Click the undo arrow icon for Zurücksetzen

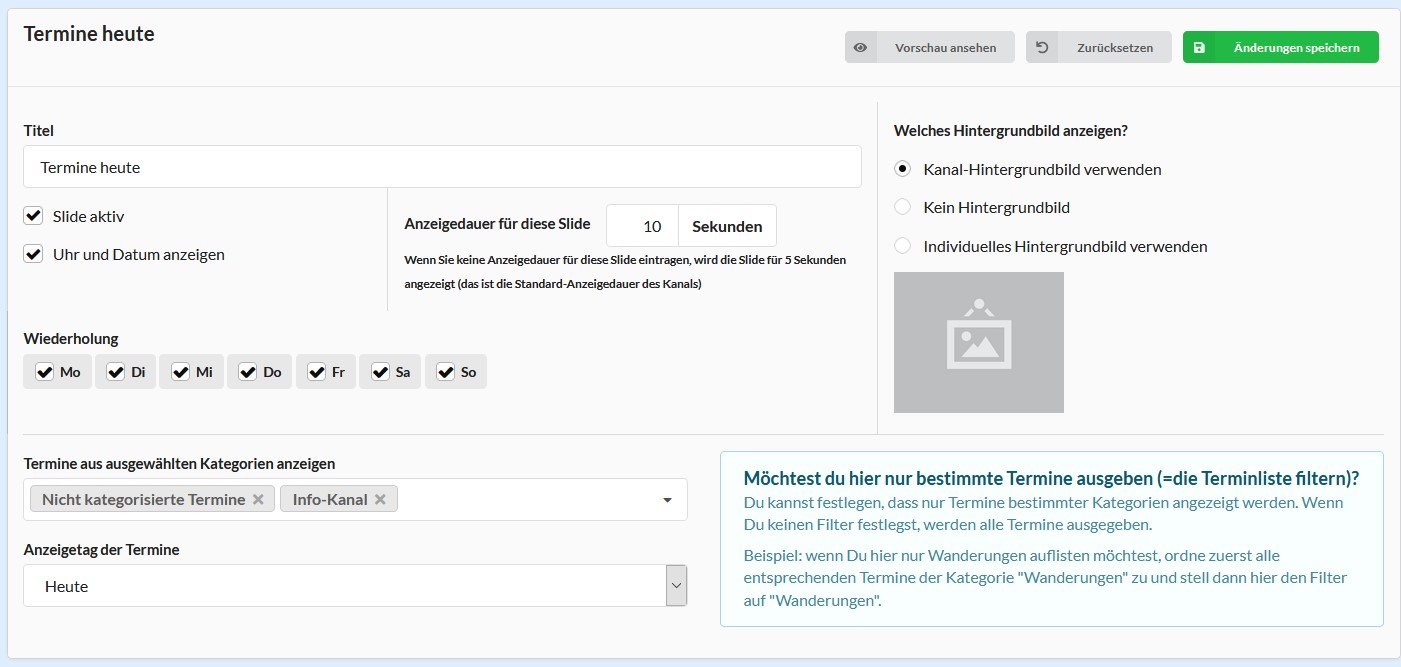(1042, 47)
